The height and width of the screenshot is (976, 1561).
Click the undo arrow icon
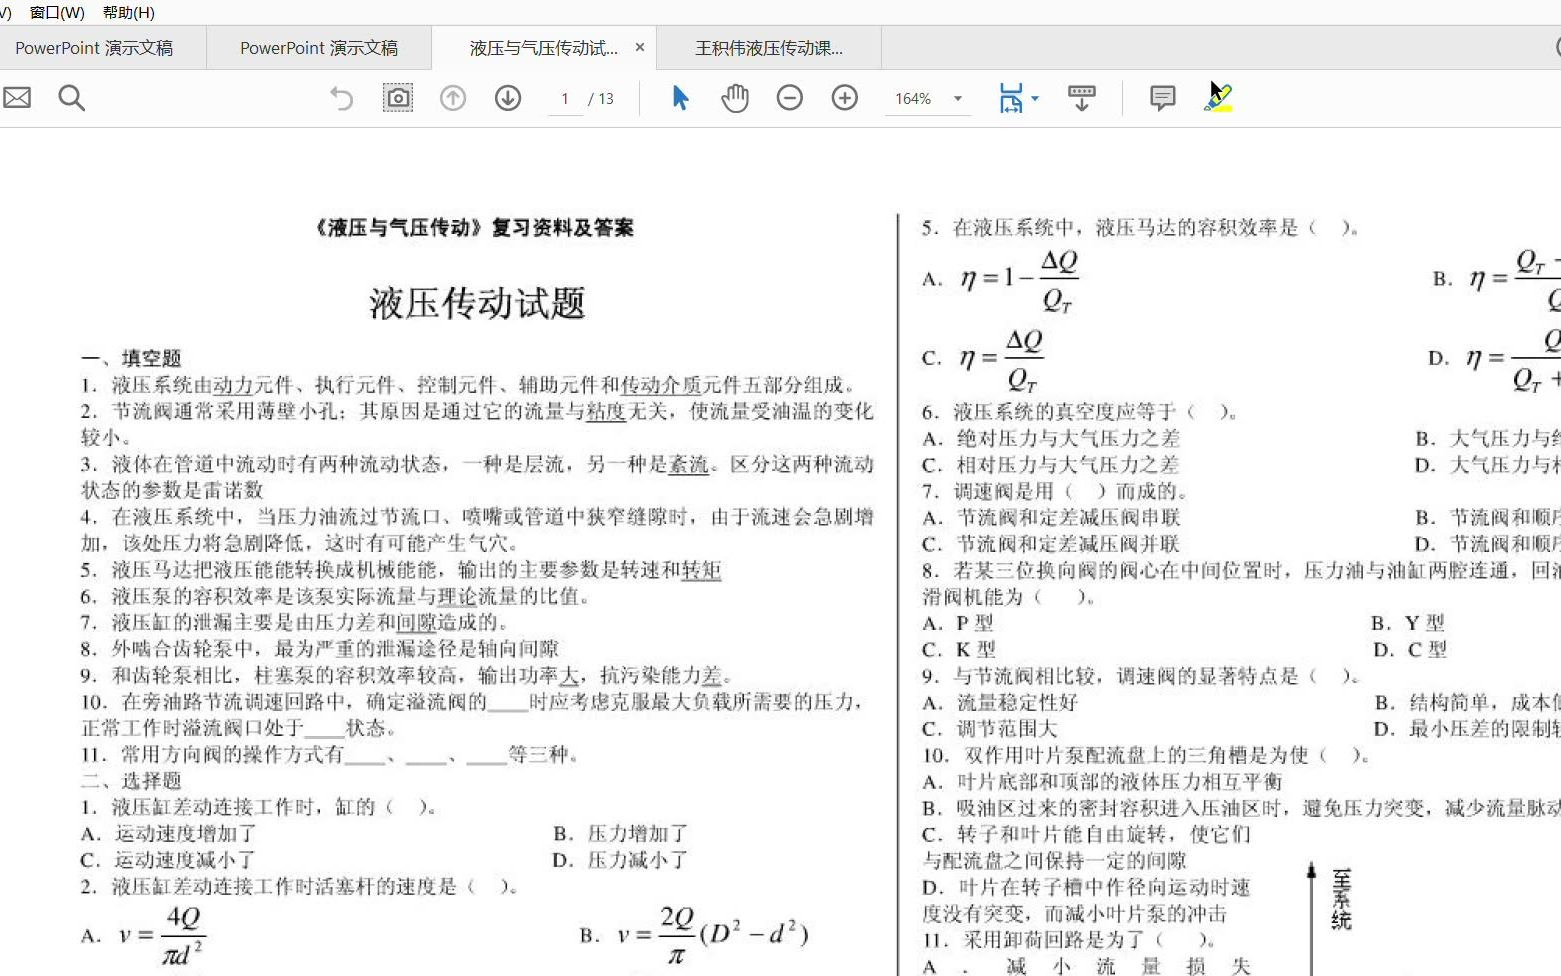point(342,98)
